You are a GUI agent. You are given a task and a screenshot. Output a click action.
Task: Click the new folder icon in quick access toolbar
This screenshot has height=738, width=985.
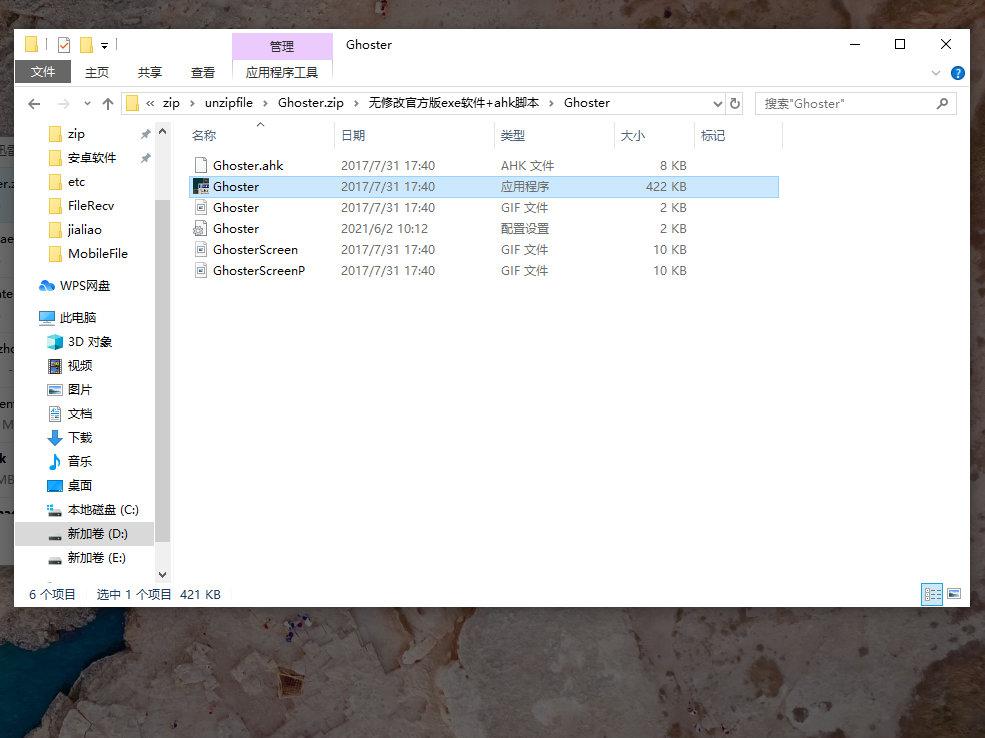[87, 45]
